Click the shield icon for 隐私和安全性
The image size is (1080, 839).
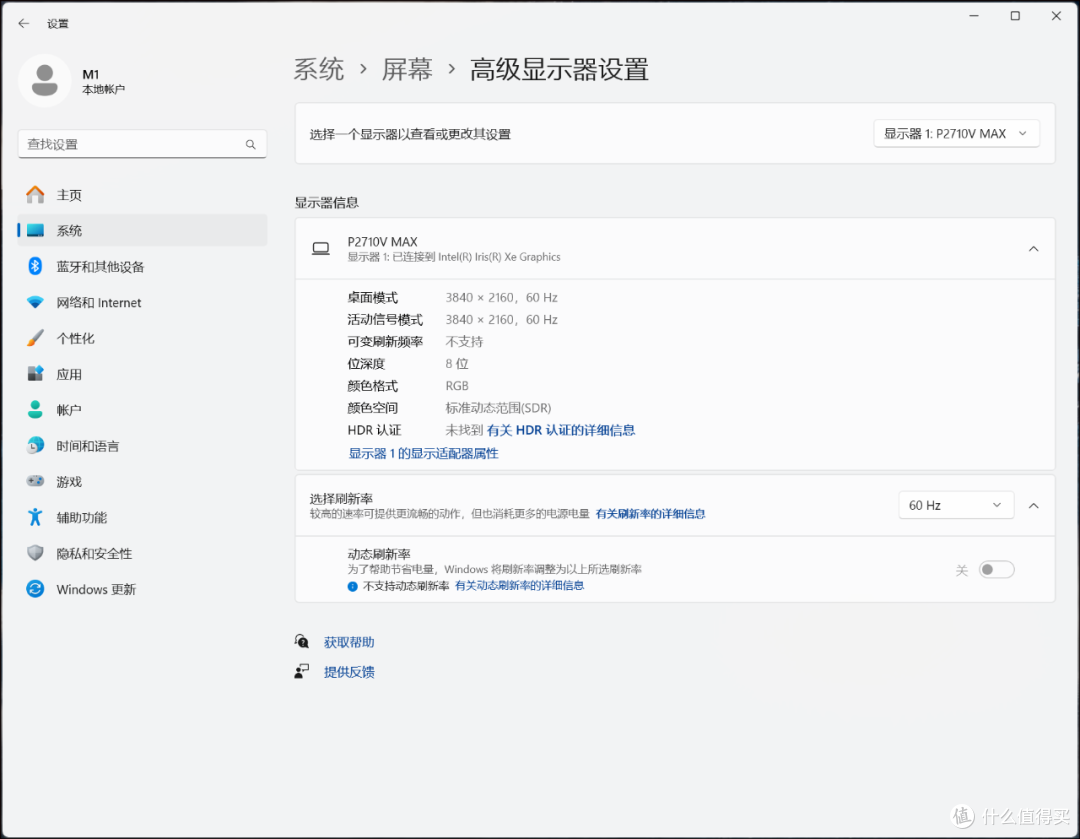(35, 553)
